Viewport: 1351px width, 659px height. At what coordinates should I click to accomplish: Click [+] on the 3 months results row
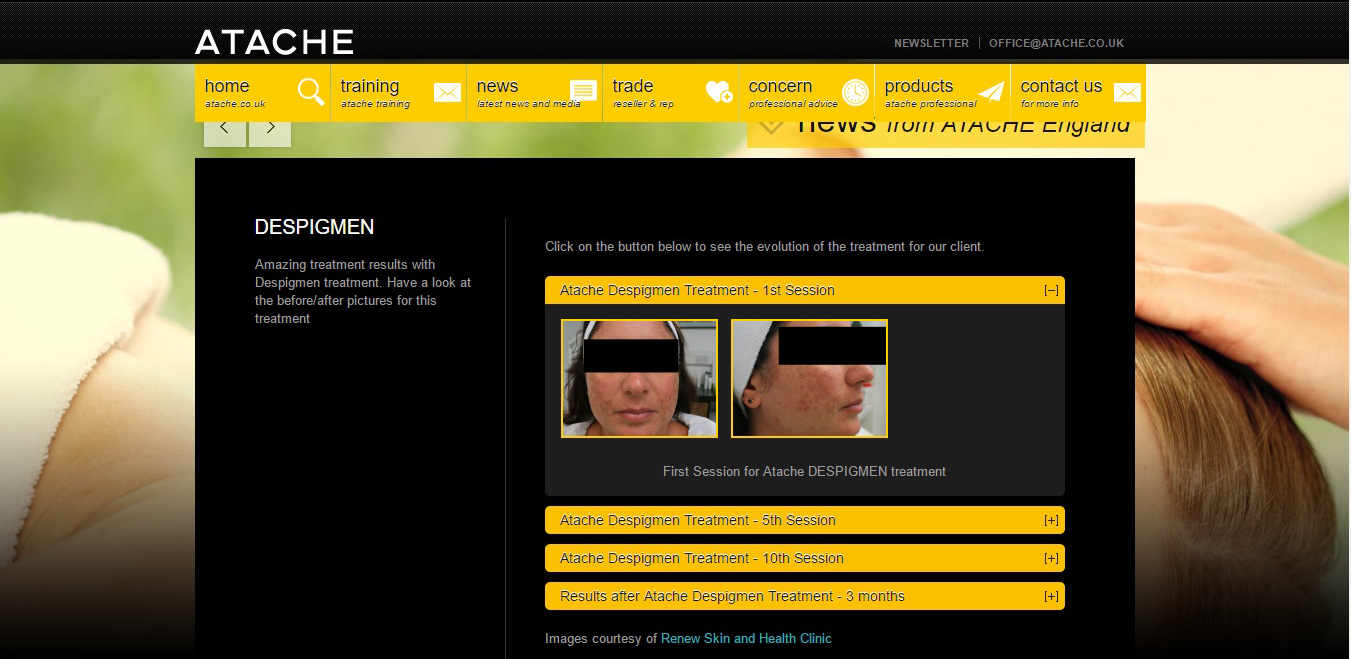[1051, 597]
